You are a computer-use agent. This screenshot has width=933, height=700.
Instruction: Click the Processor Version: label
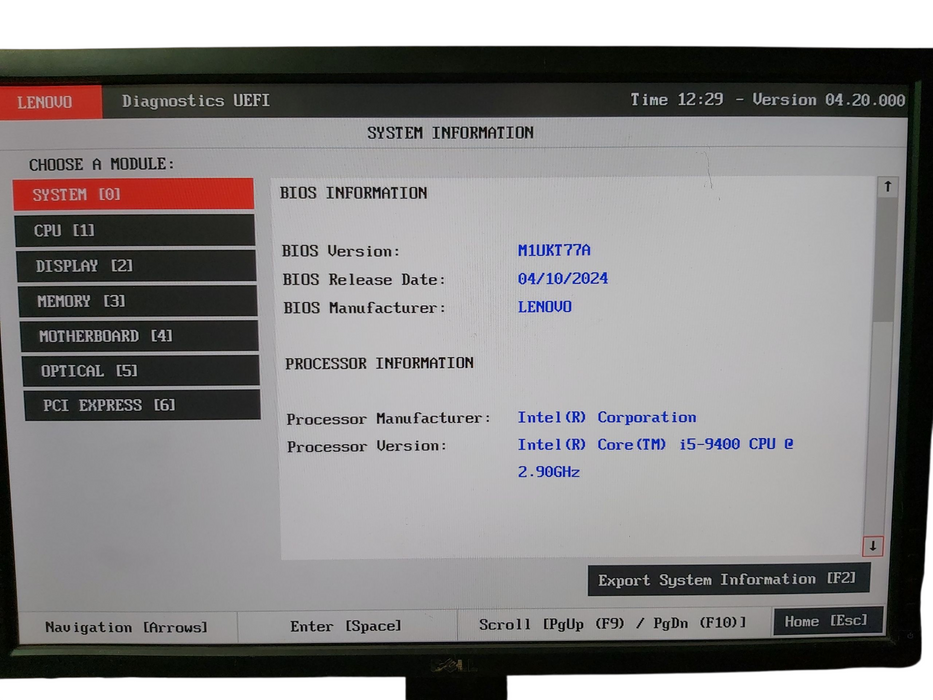click(x=367, y=446)
